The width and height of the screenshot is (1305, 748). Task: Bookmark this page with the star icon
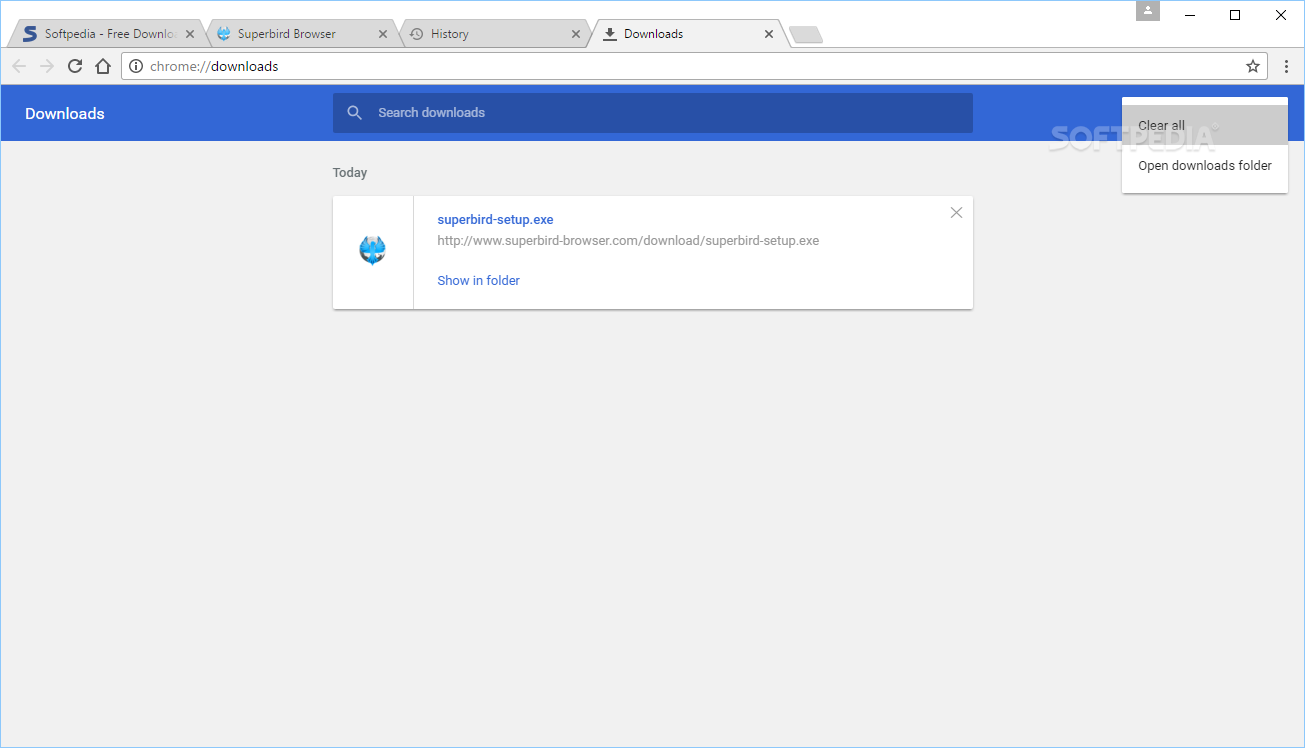(1252, 66)
